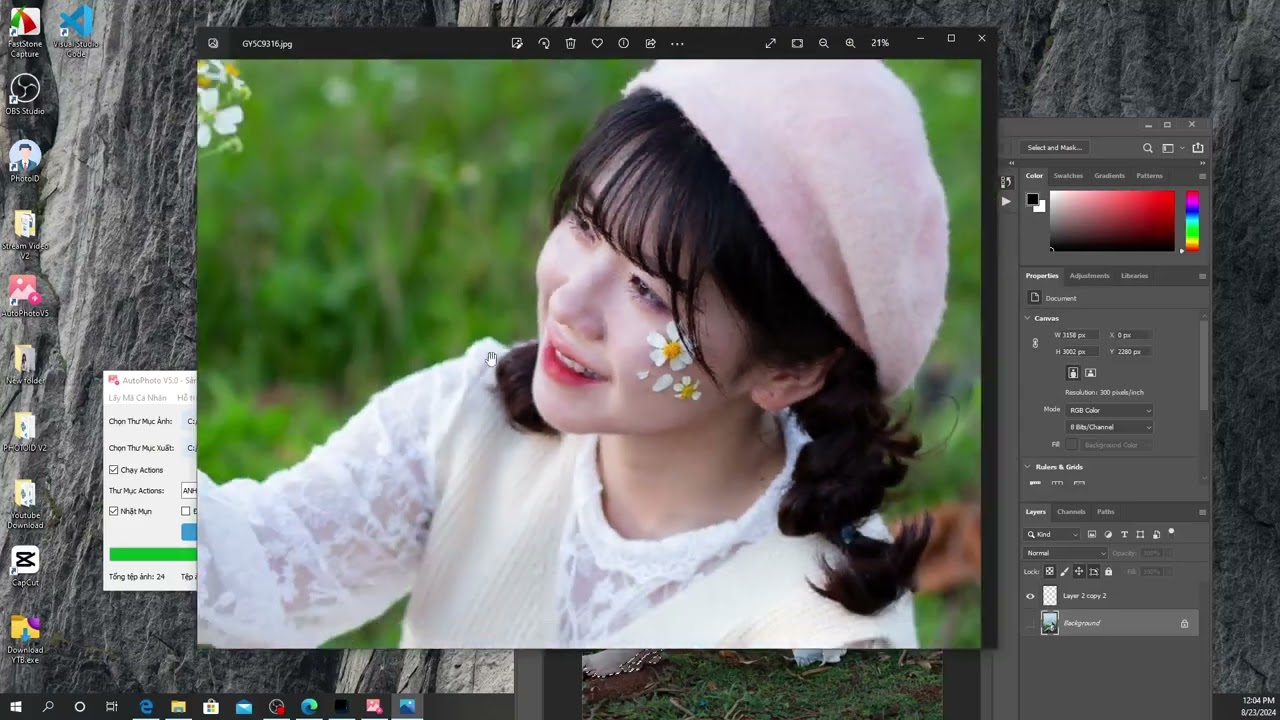1280x720 pixels.
Task: Collapse the Canvas section
Action: tap(1027, 318)
